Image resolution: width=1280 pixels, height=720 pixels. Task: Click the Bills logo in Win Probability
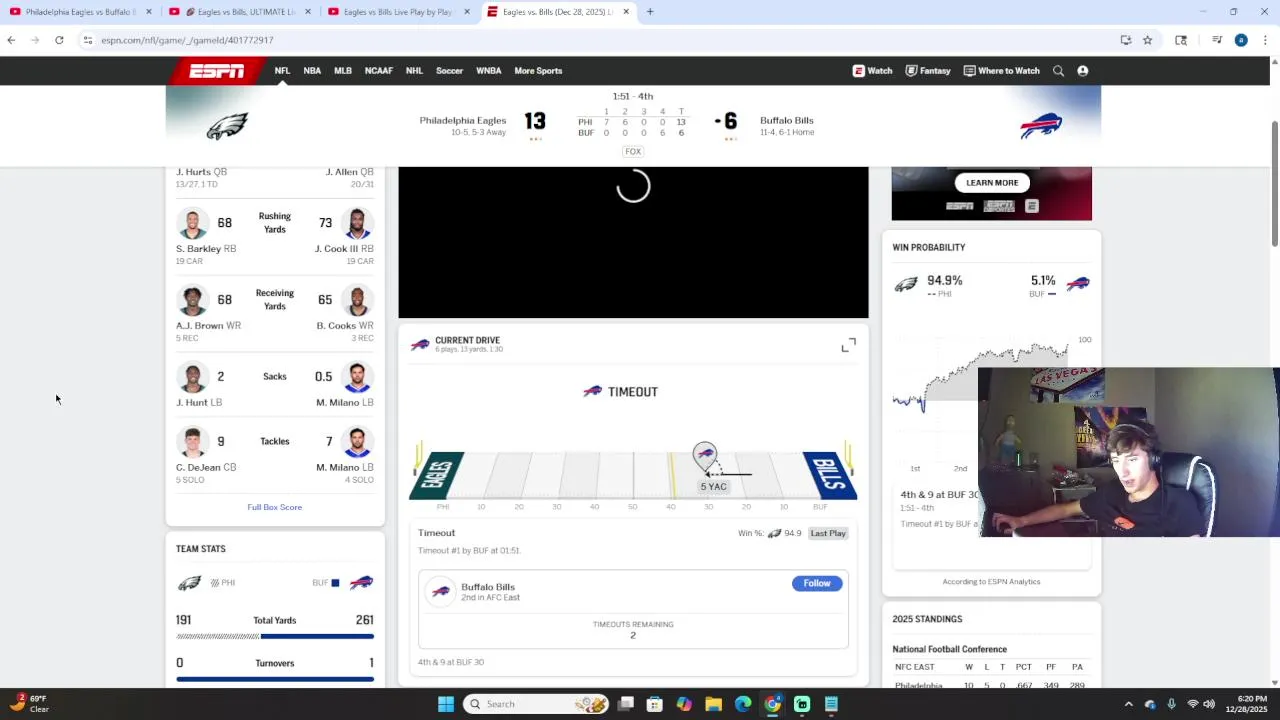coord(1077,284)
